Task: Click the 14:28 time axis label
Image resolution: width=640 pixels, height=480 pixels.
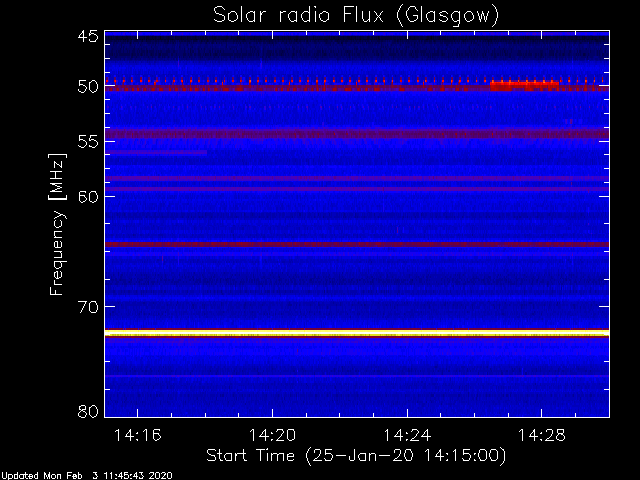Action: (x=542, y=435)
